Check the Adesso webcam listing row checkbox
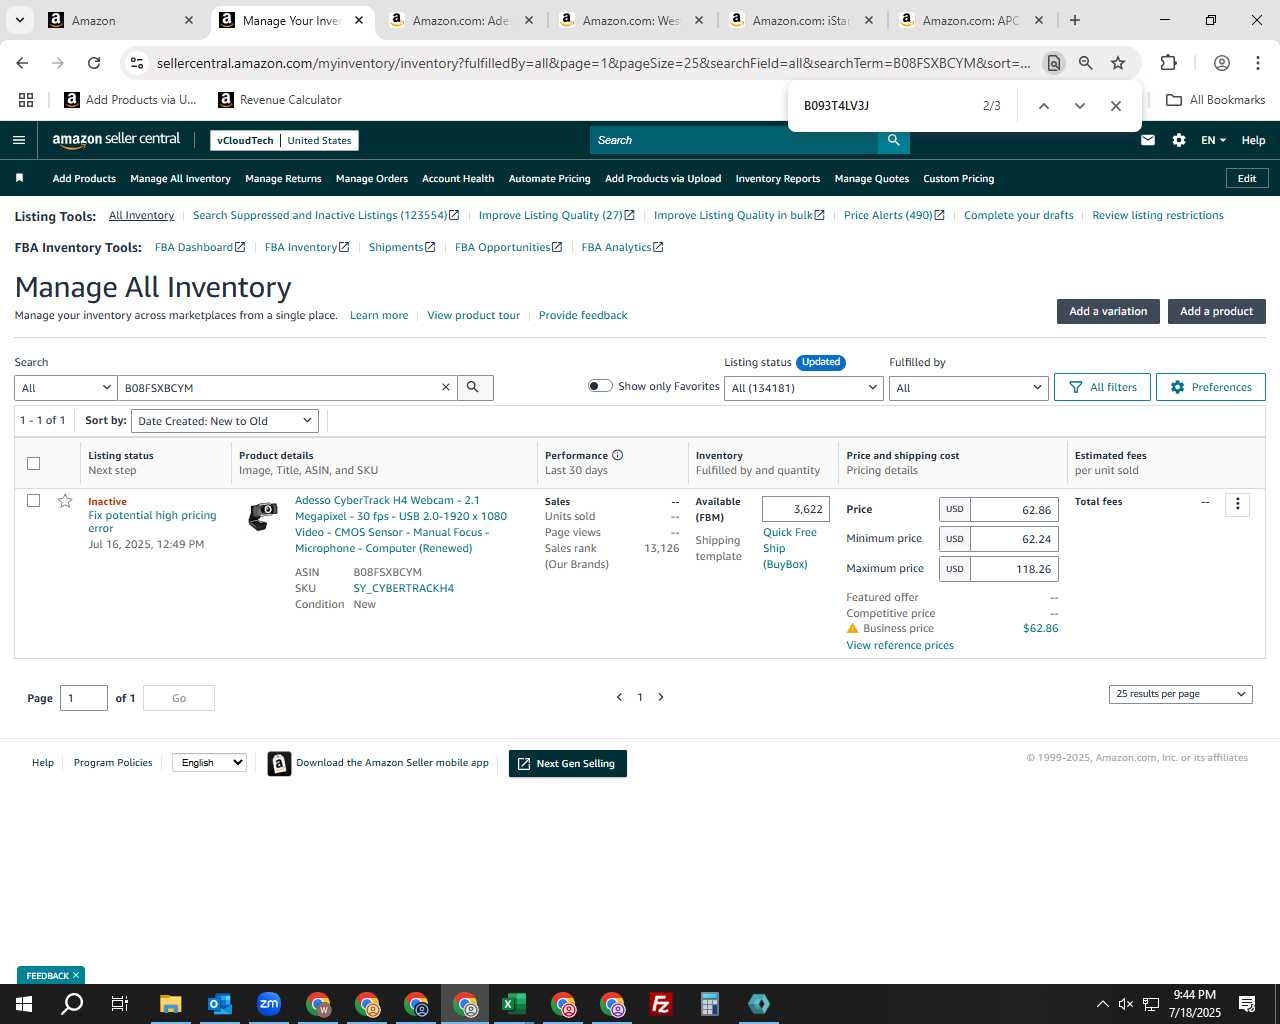 [x=33, y=500]
